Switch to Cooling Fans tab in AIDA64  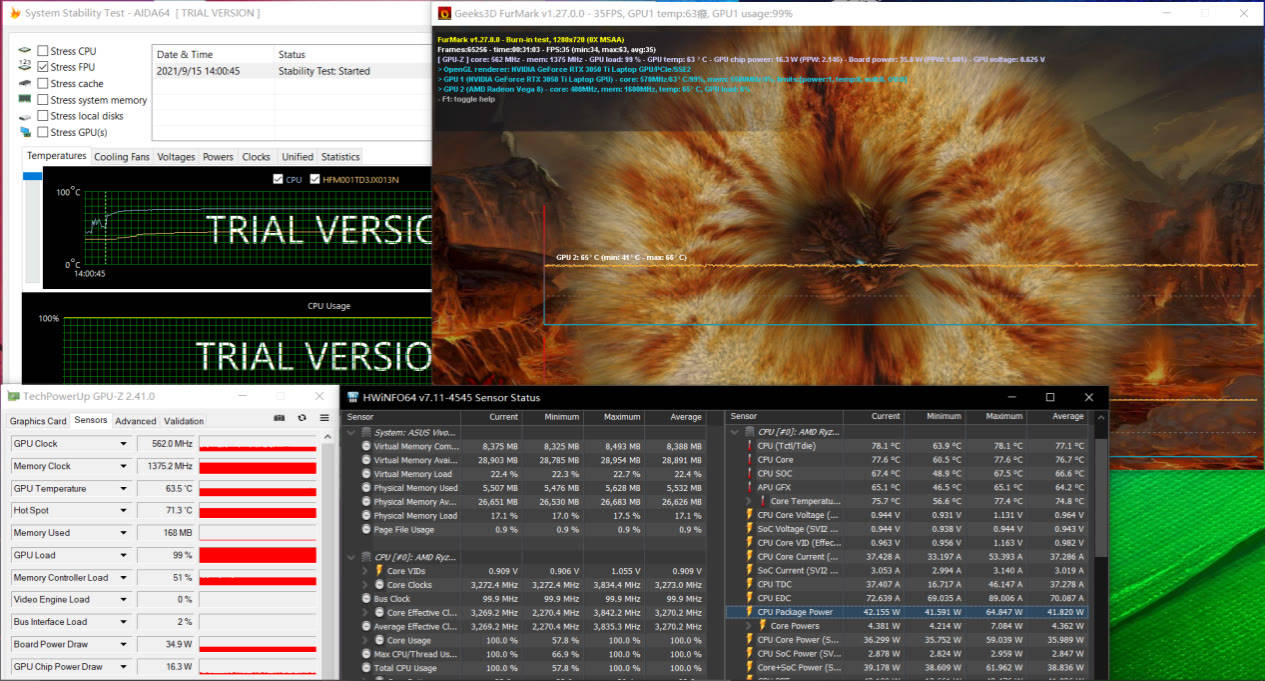pyautogui.click(x=122, y=157)
